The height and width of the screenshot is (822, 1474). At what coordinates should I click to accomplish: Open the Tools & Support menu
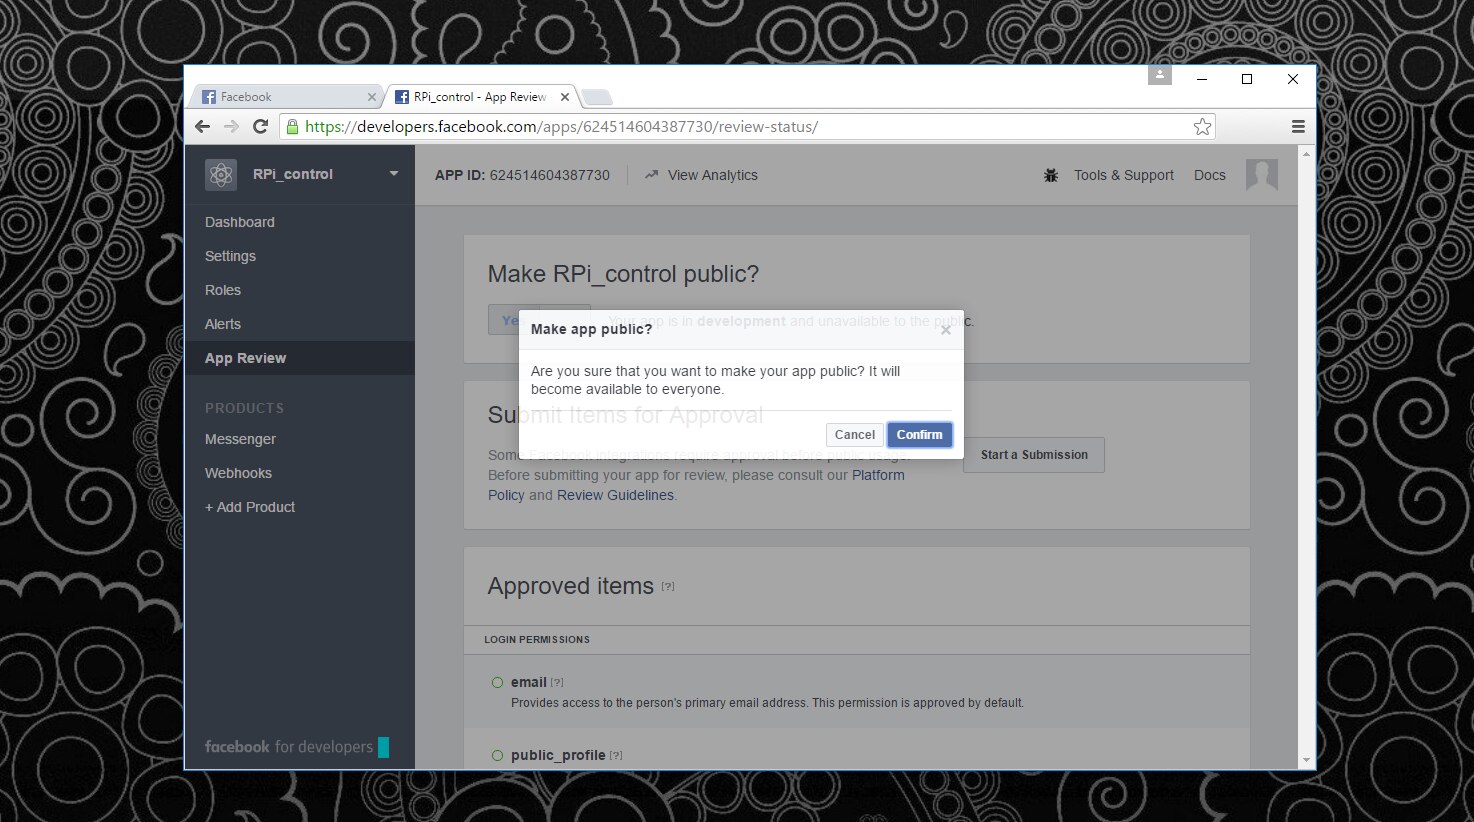click(x=1123, y=175)
